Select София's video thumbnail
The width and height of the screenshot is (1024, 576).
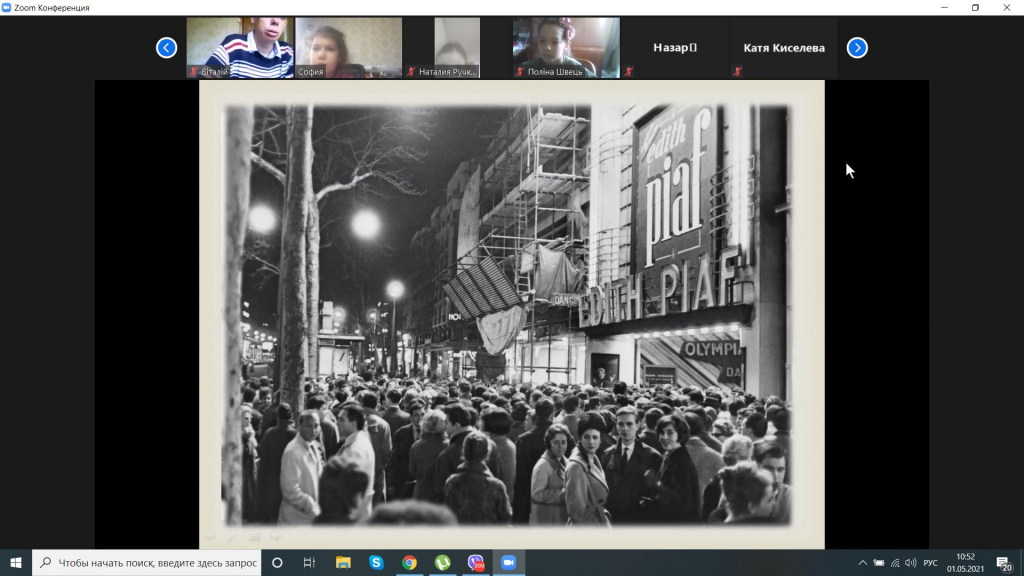349,48
